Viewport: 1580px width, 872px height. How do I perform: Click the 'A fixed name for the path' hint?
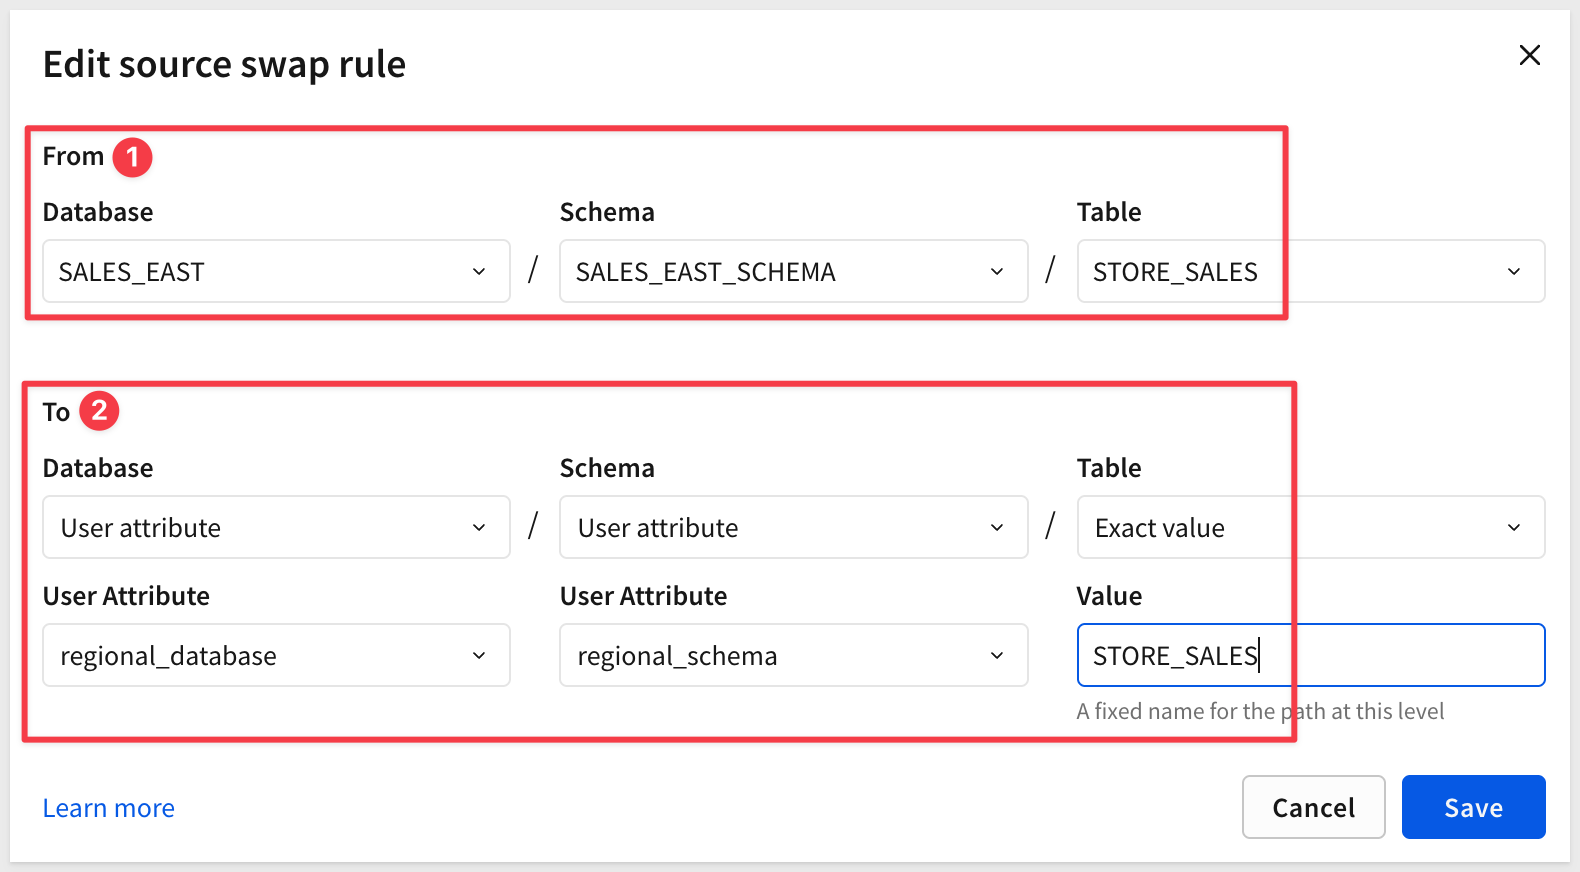(x=1260, y=712)
